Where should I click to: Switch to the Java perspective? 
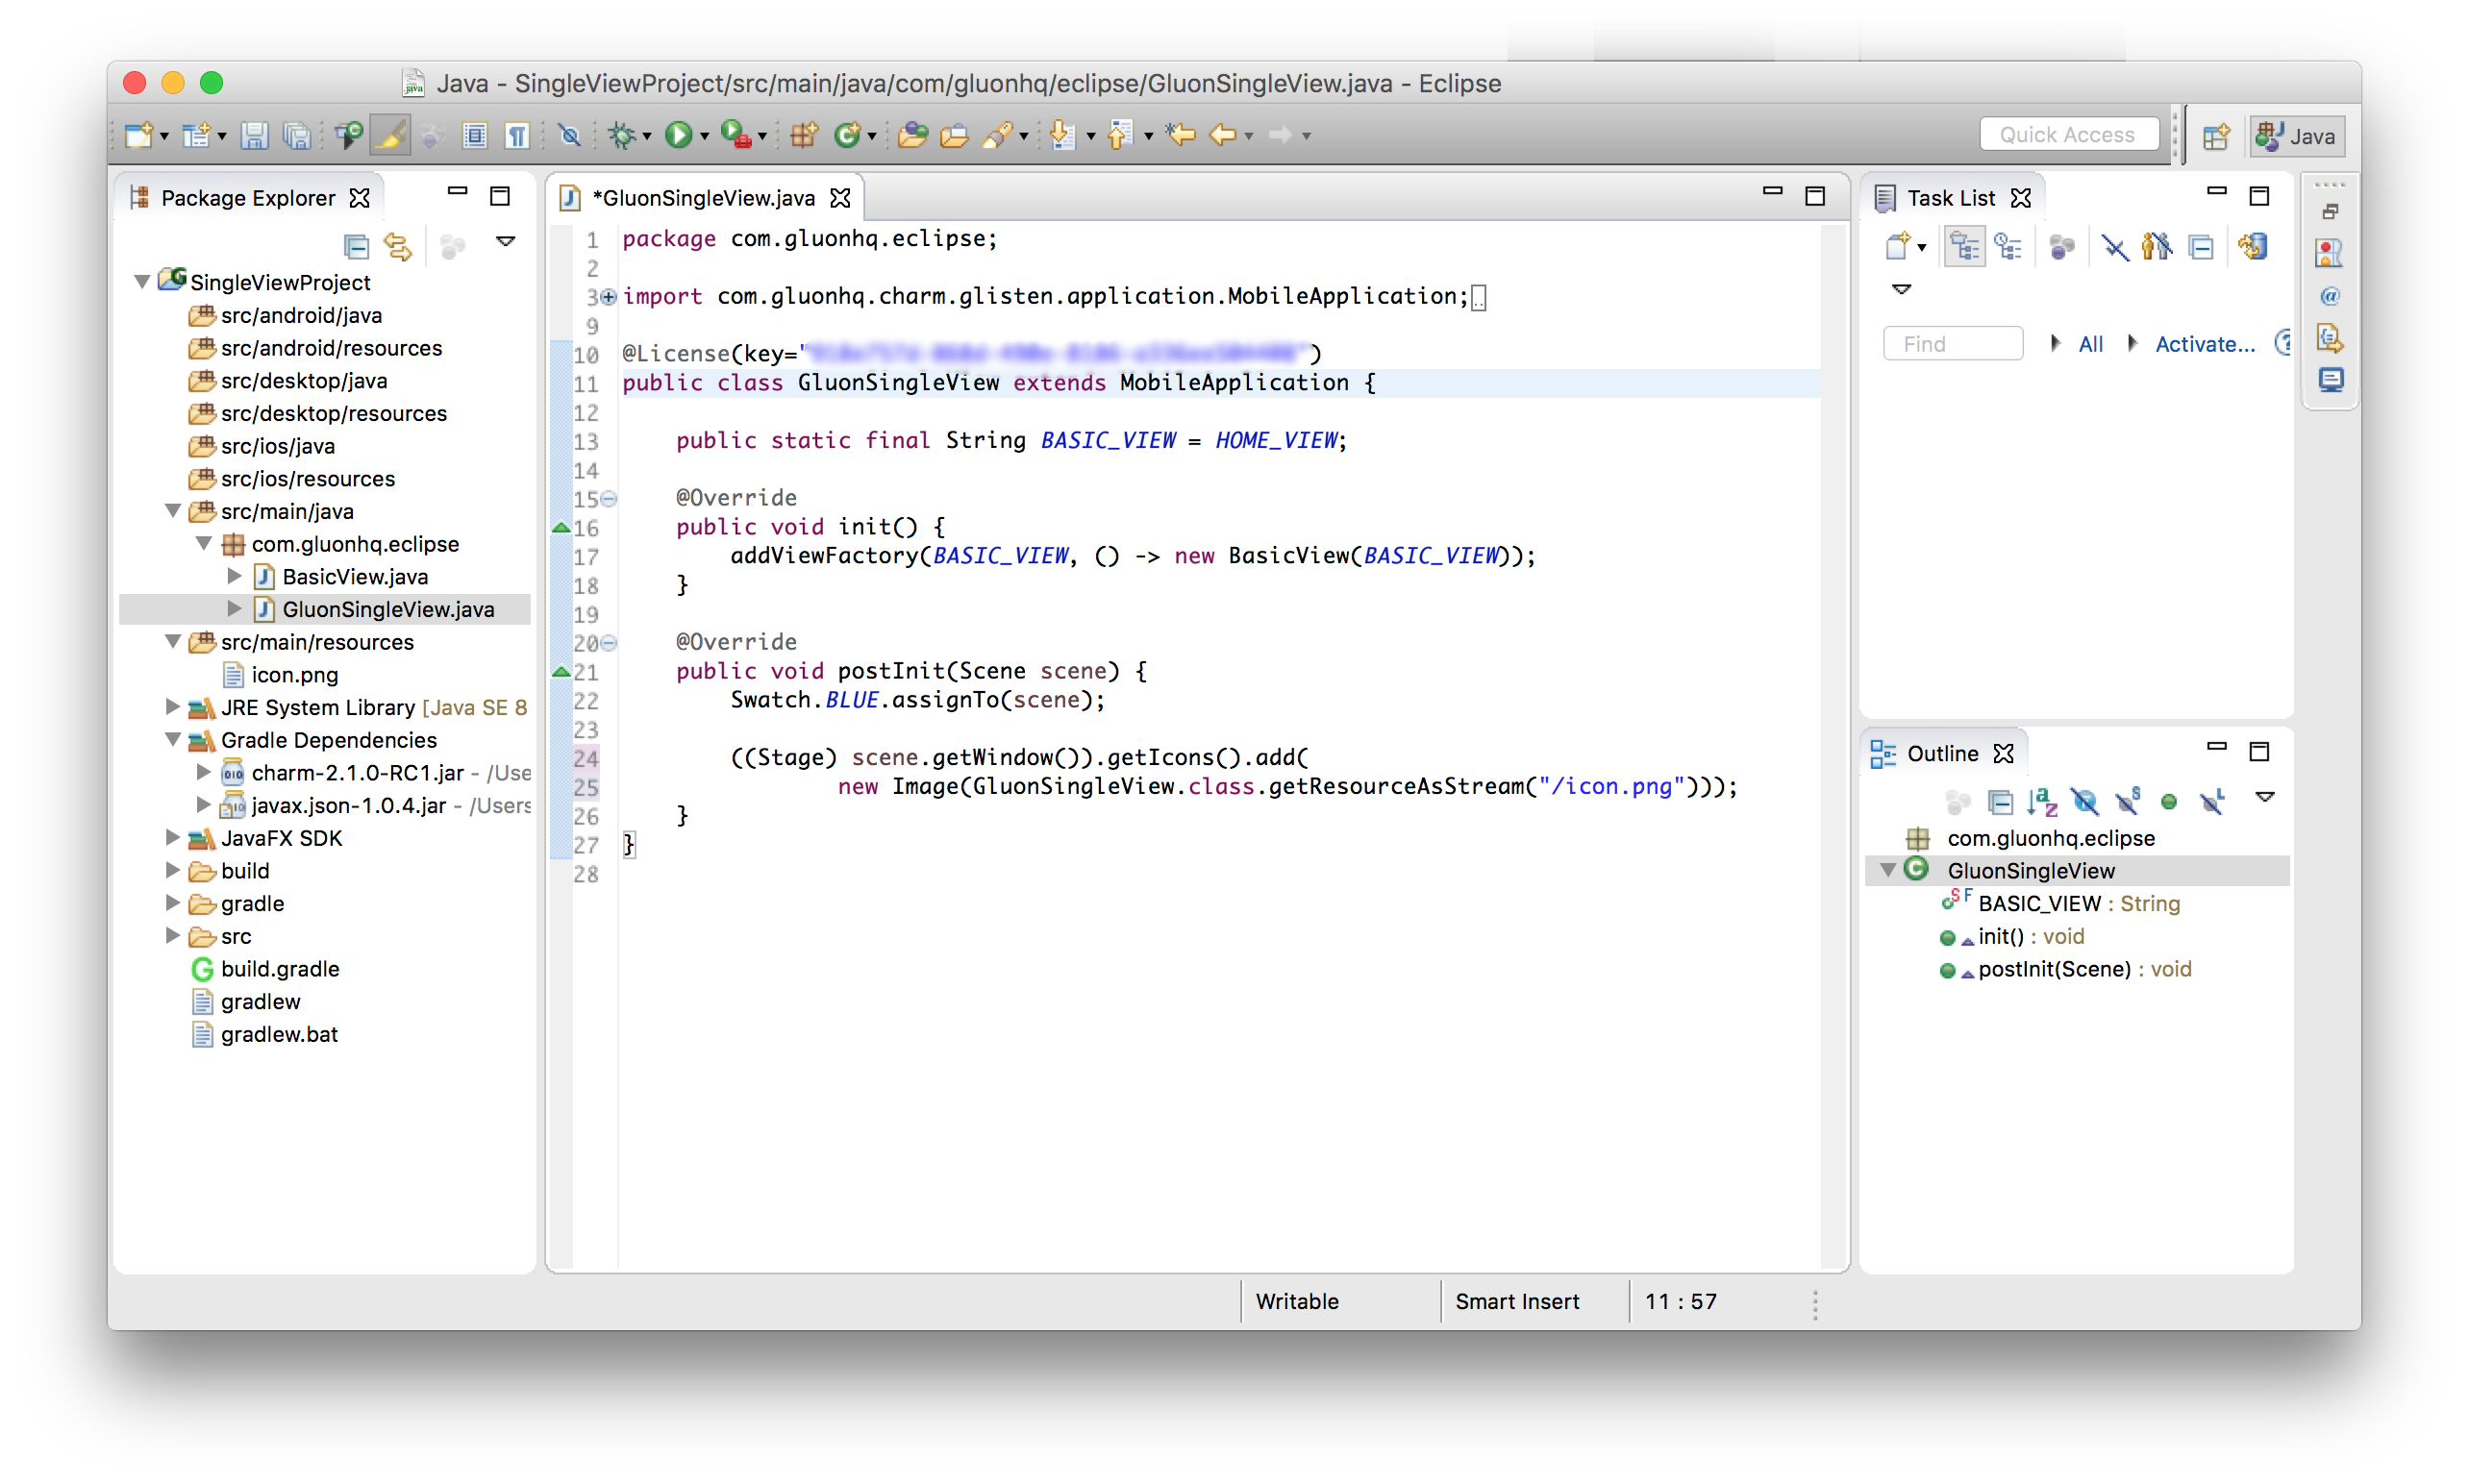(x=2296, y=136)
